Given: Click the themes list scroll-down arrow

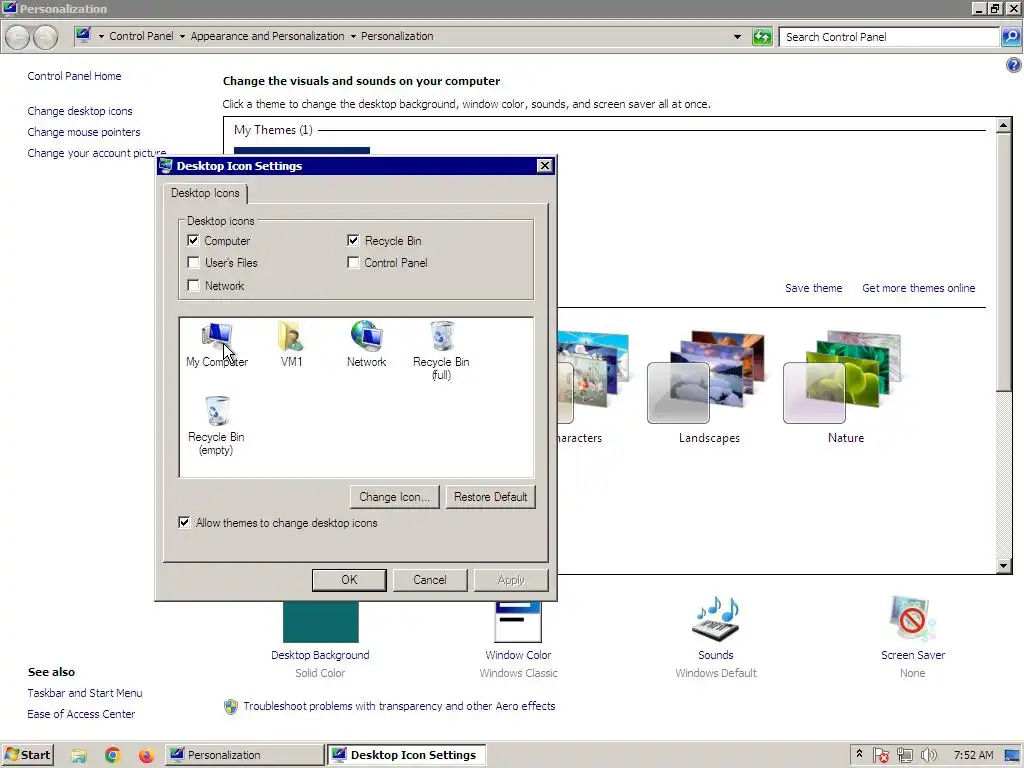Looking at the screenshot, I should 1004,566.
